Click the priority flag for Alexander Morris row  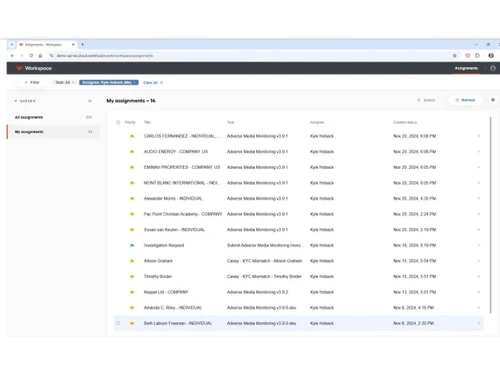132,199
